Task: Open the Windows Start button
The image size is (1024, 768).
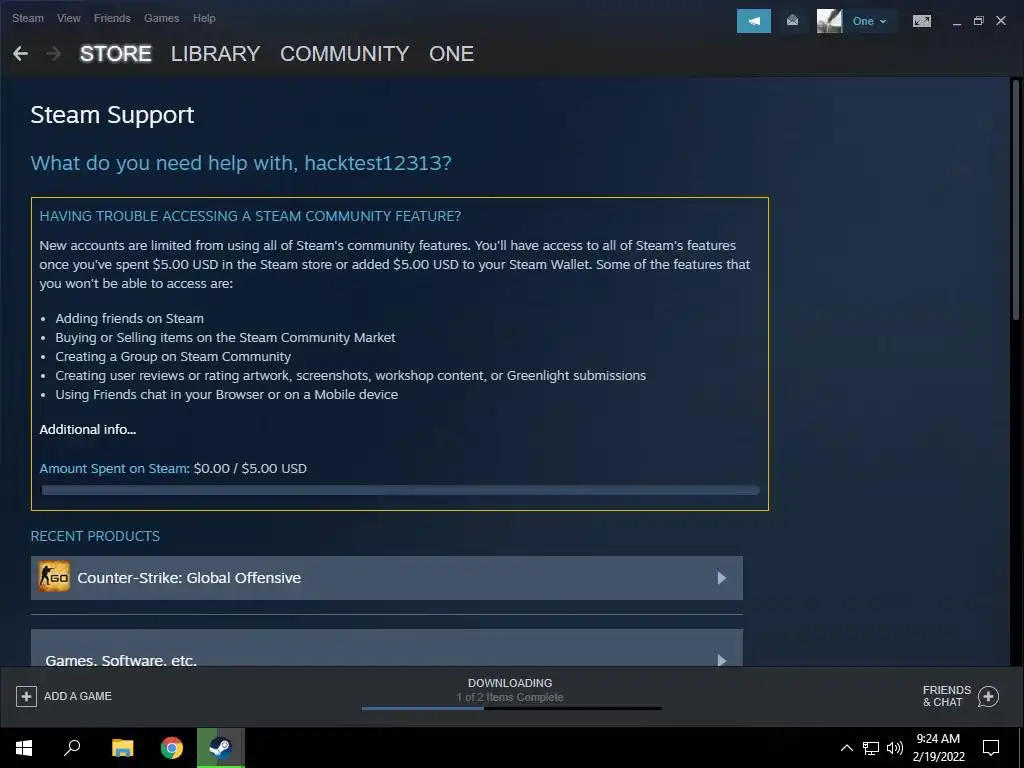Action: coord(24,748)
